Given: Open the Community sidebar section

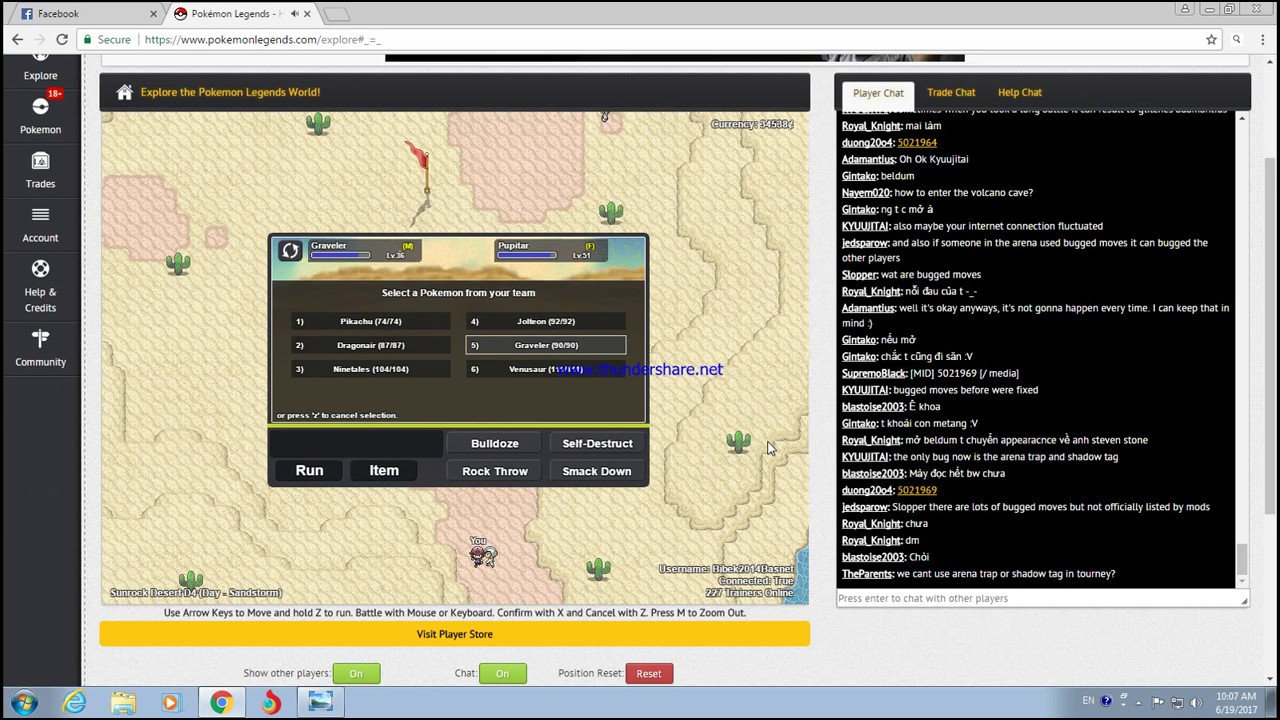Looking at the screenshot, I should pos(40,348).
